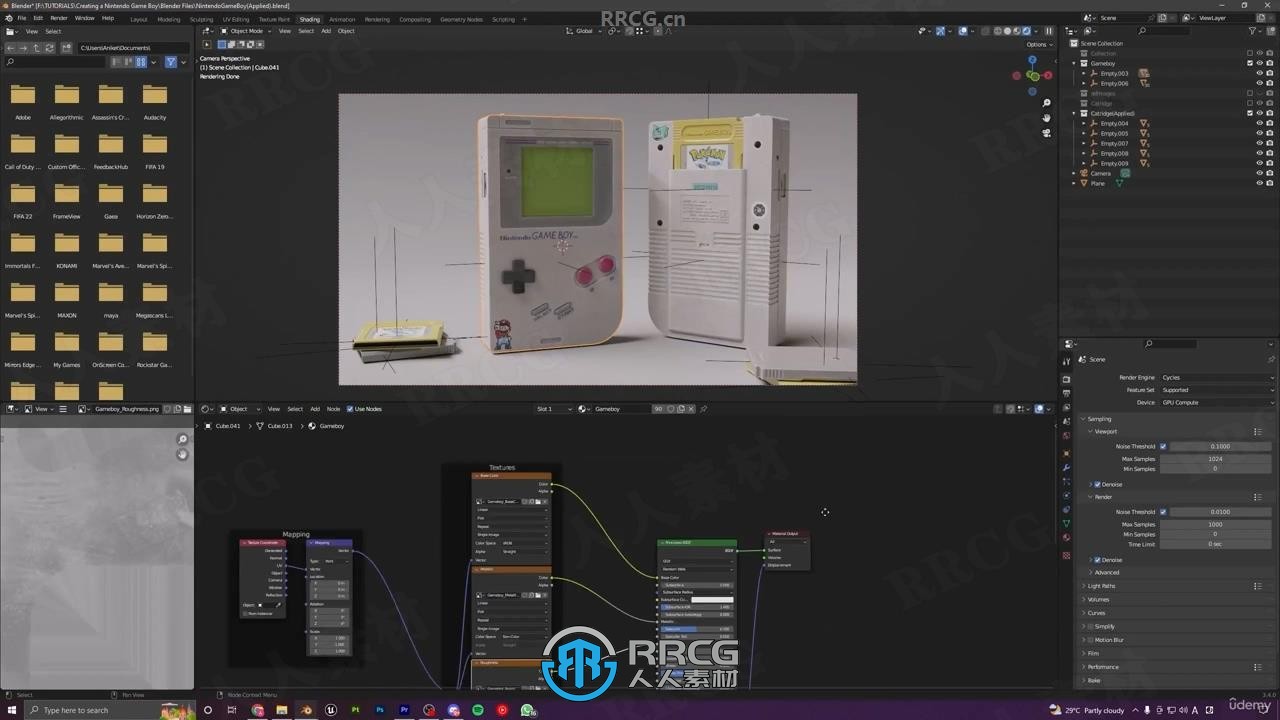The width and height of the screenshot is (1280, 720).
Task: Open Photoshop from the taskbar
Action: point(380,710)
